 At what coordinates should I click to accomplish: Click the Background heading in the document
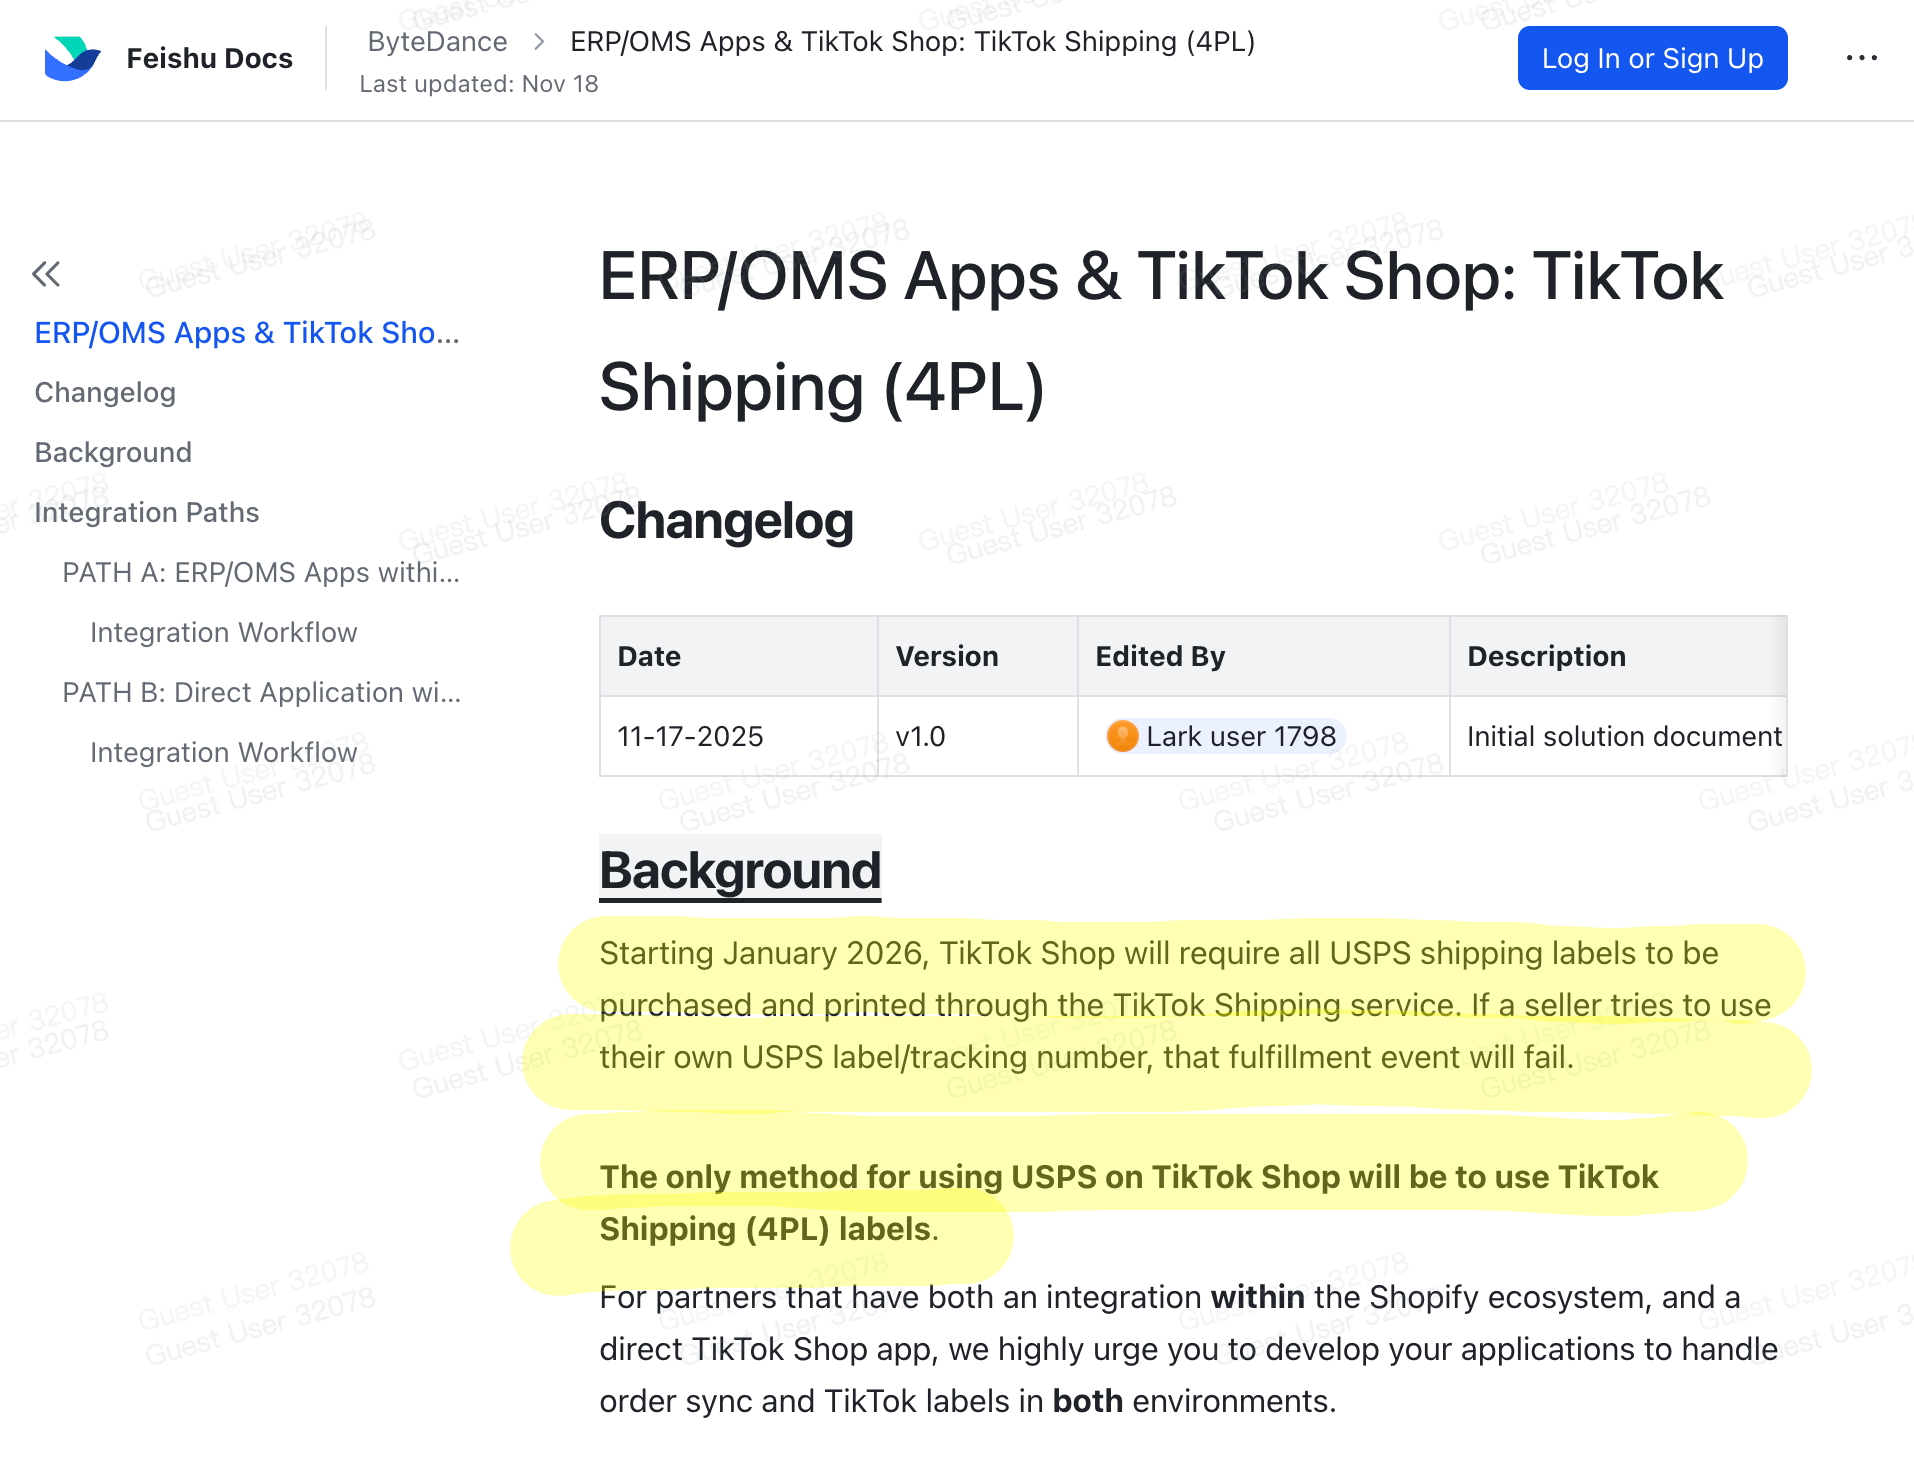point(740,870)
